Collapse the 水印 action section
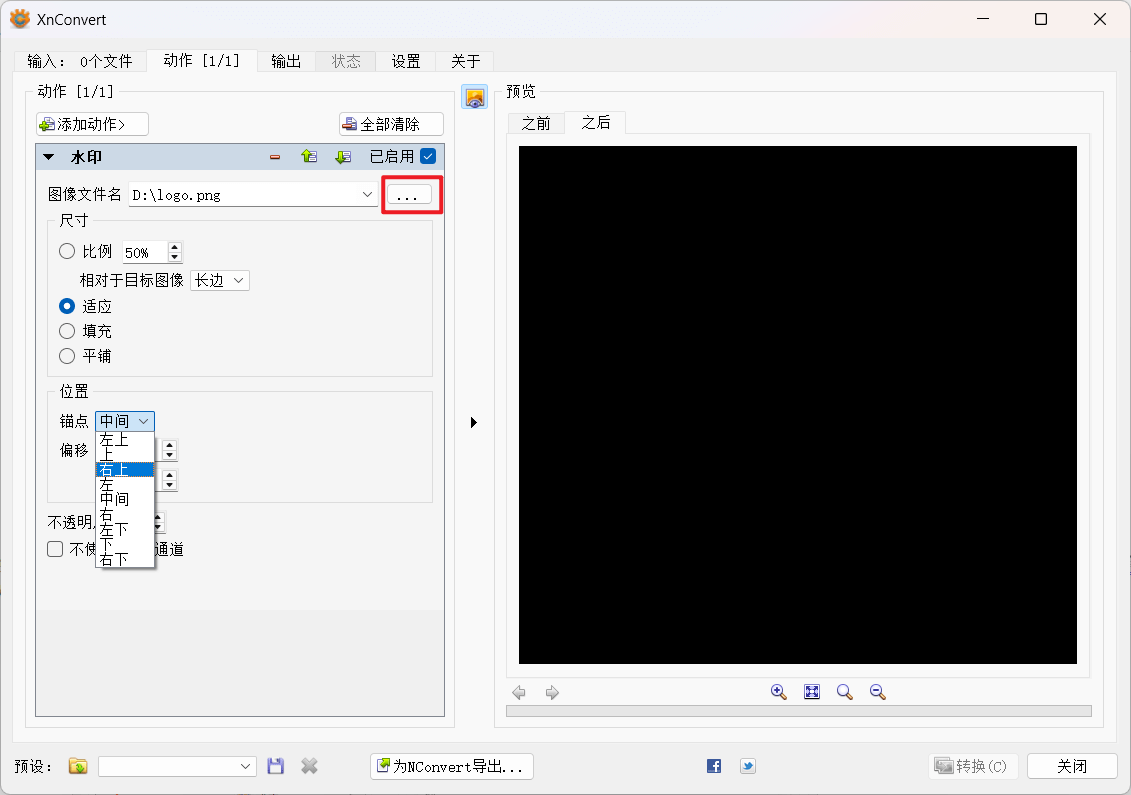Screen dimensions: 1131x795 pos(49,157)
